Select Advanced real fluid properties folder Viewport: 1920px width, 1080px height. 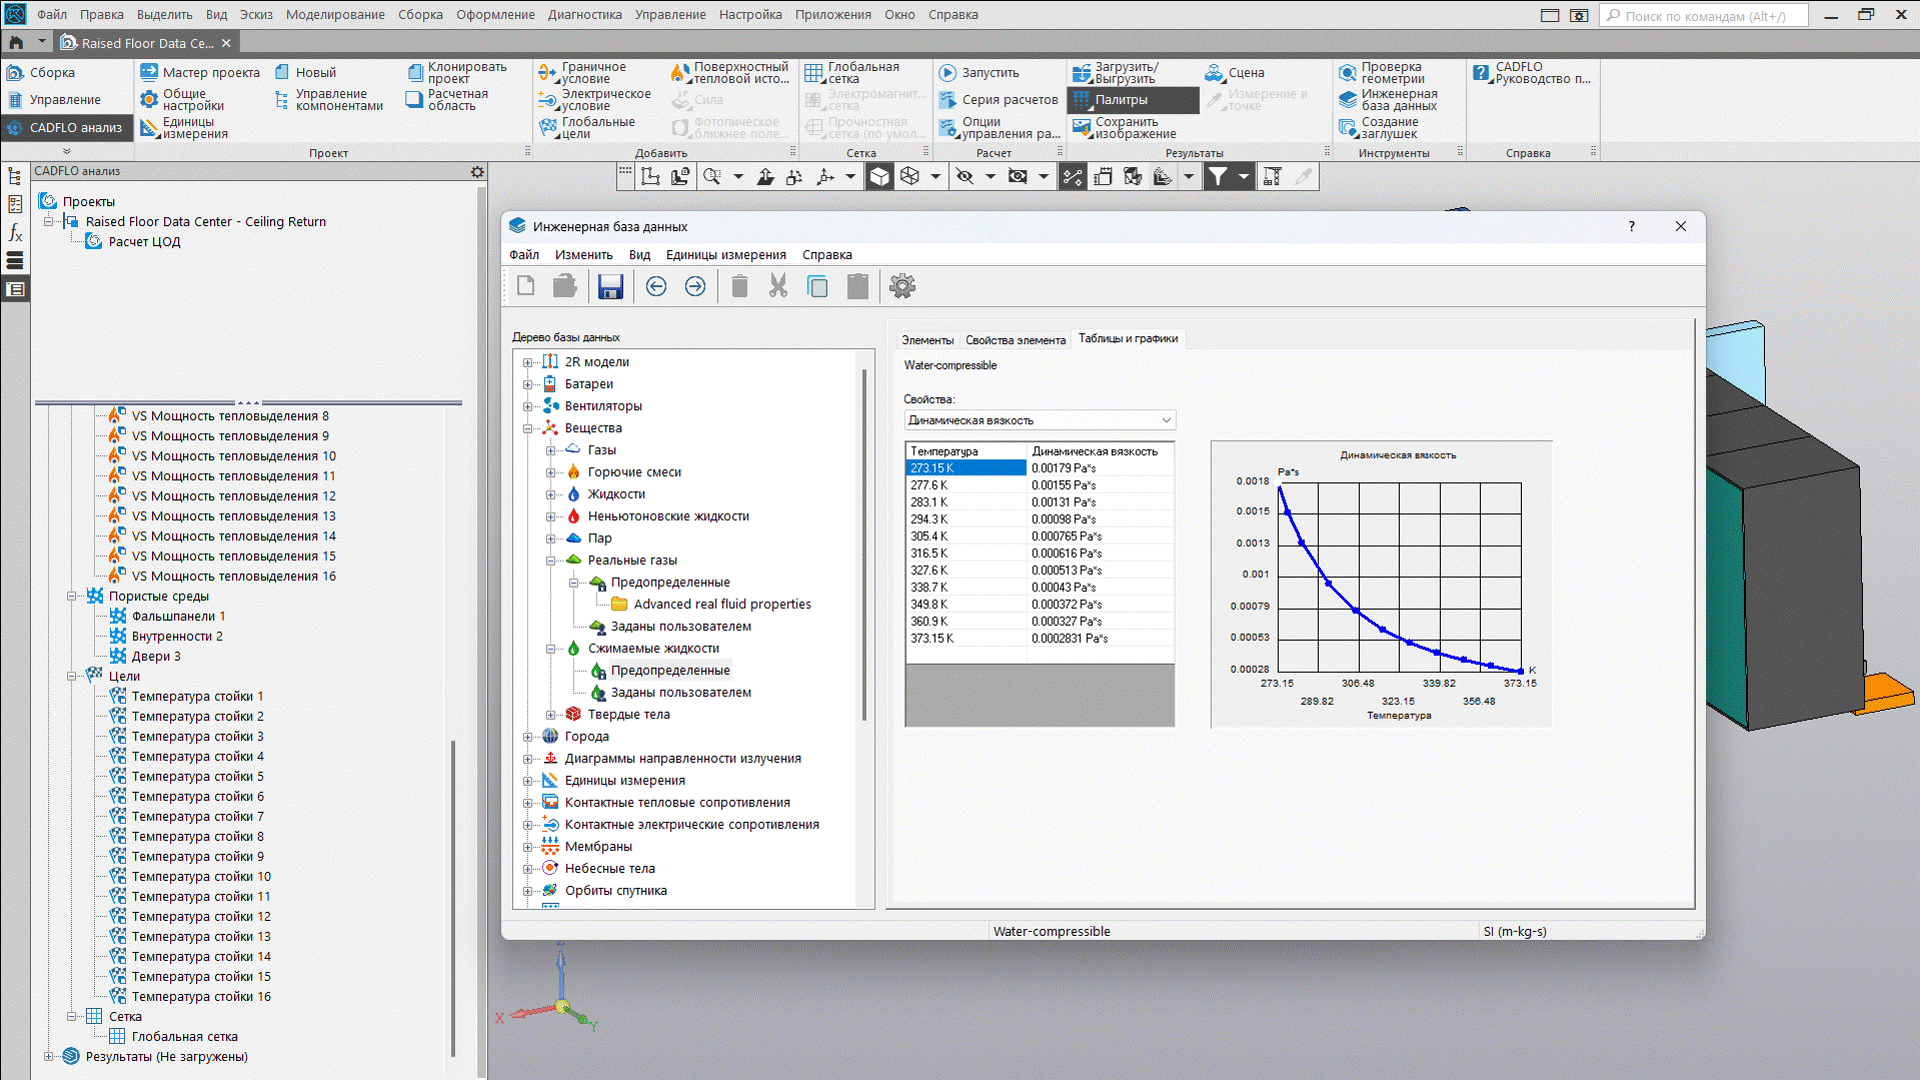click(722, 605)
